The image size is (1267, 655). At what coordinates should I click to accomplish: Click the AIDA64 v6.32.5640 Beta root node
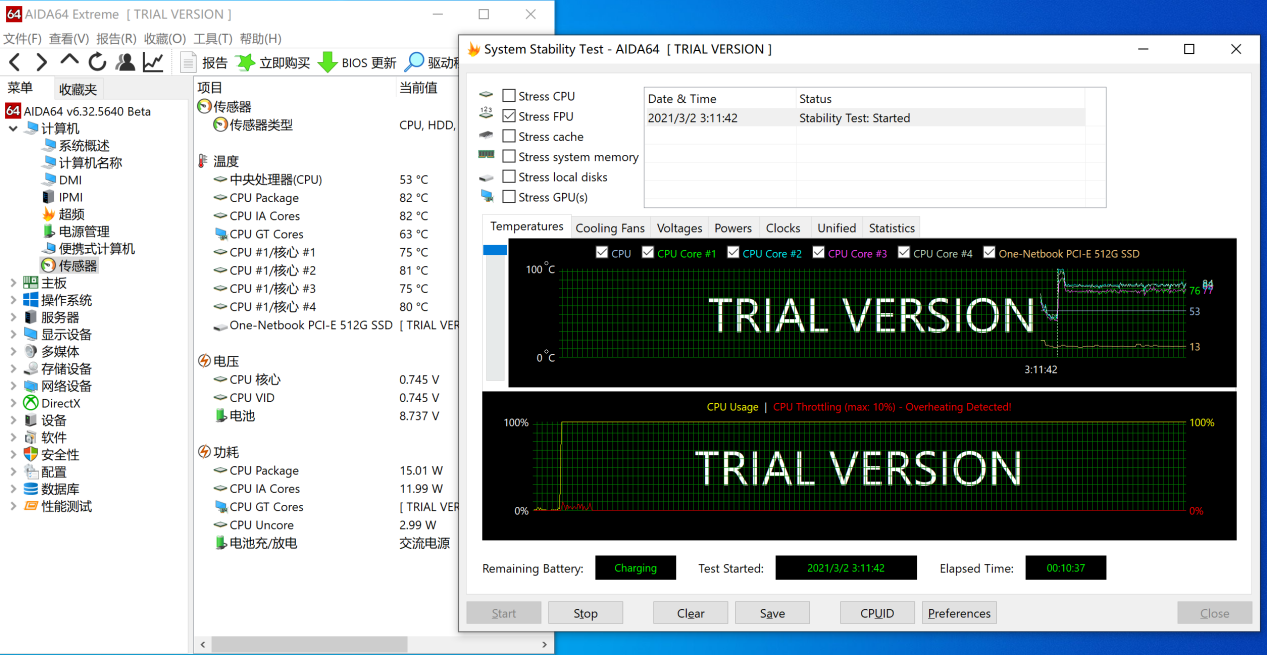click(x=78, y=111)
